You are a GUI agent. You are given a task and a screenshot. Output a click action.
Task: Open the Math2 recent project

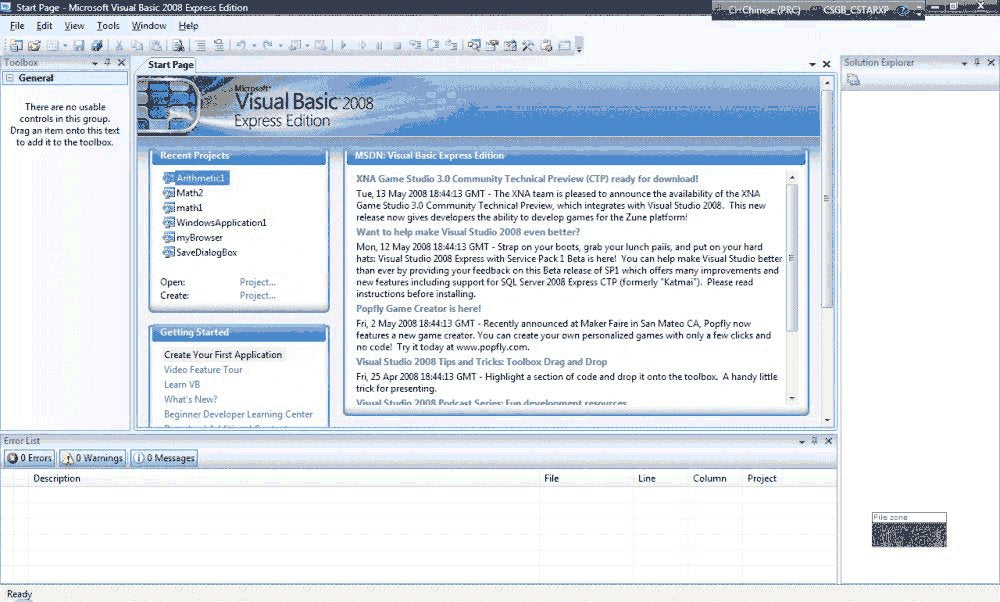(189, 193)
